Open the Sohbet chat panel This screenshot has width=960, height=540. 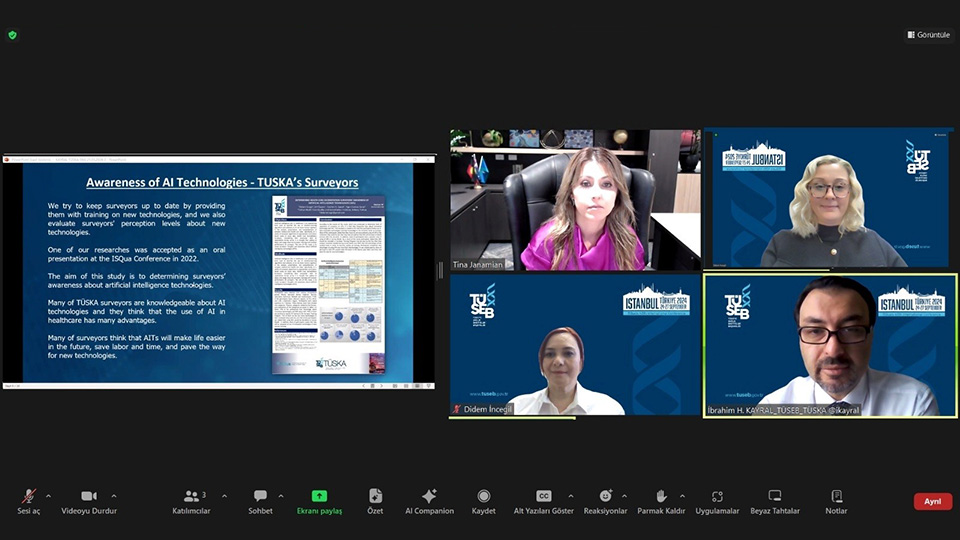point(260,501)
